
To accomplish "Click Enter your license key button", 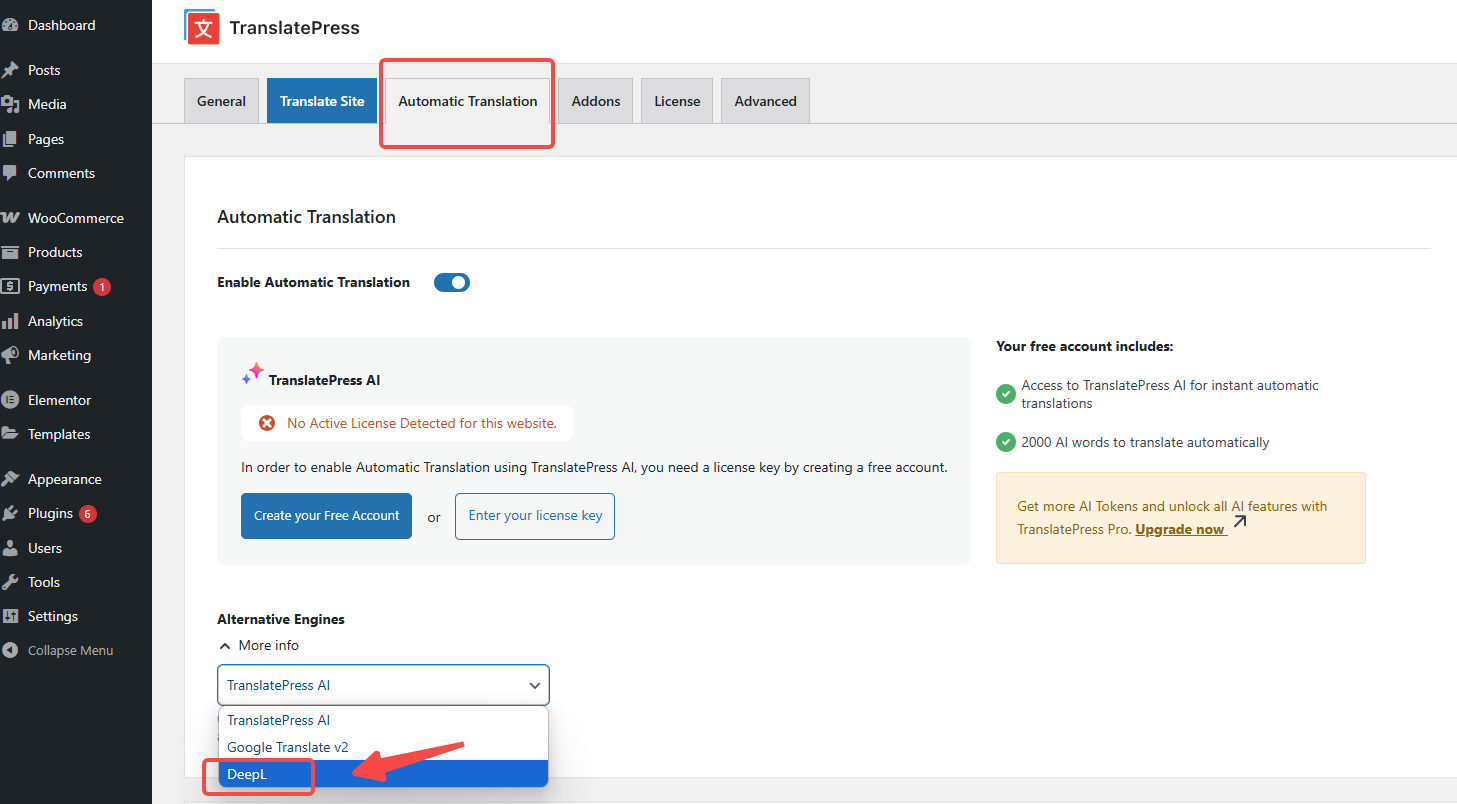I will click(x=535, y=516).
